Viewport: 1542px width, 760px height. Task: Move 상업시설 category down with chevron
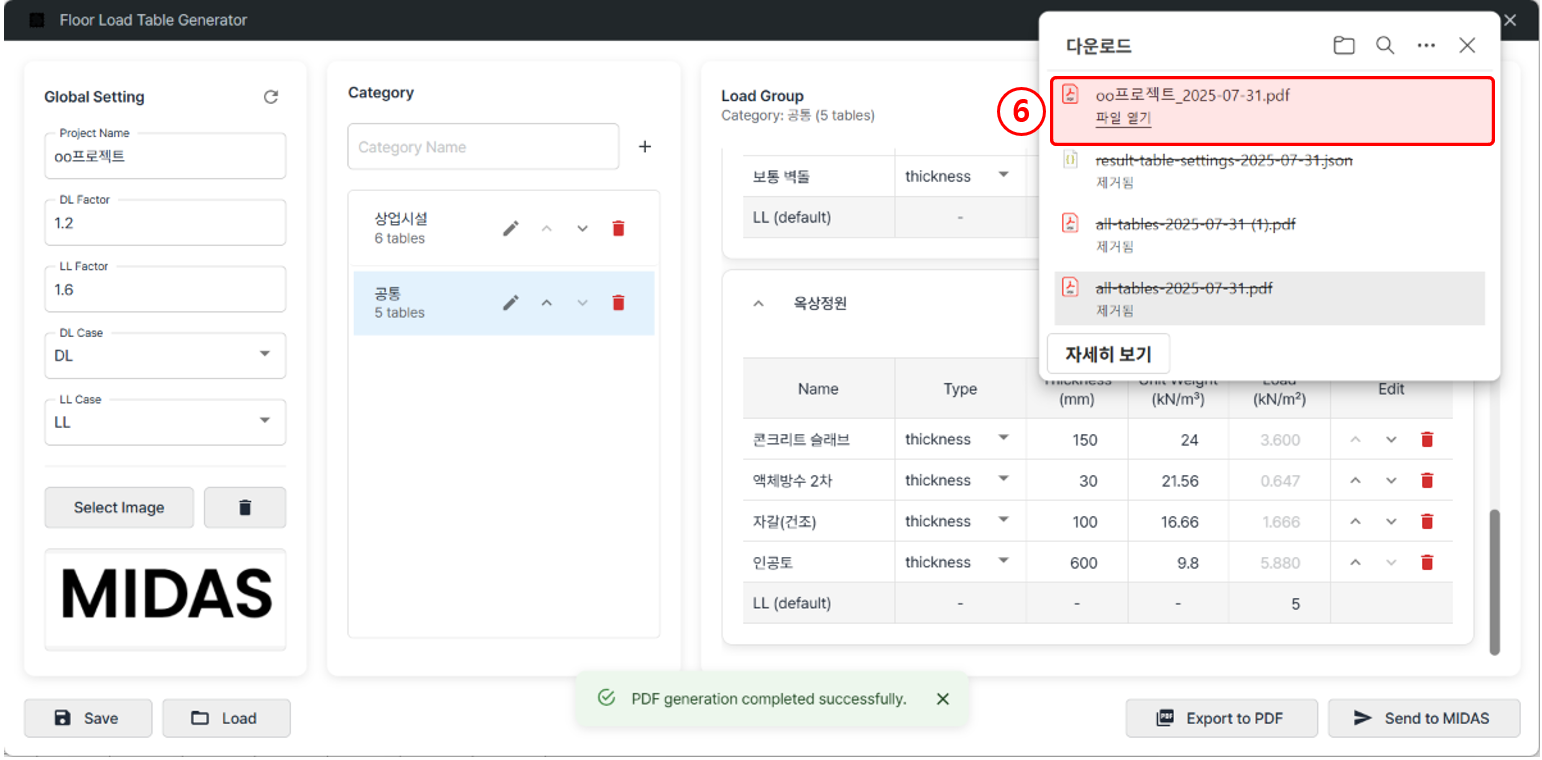[x=582, y=228]
